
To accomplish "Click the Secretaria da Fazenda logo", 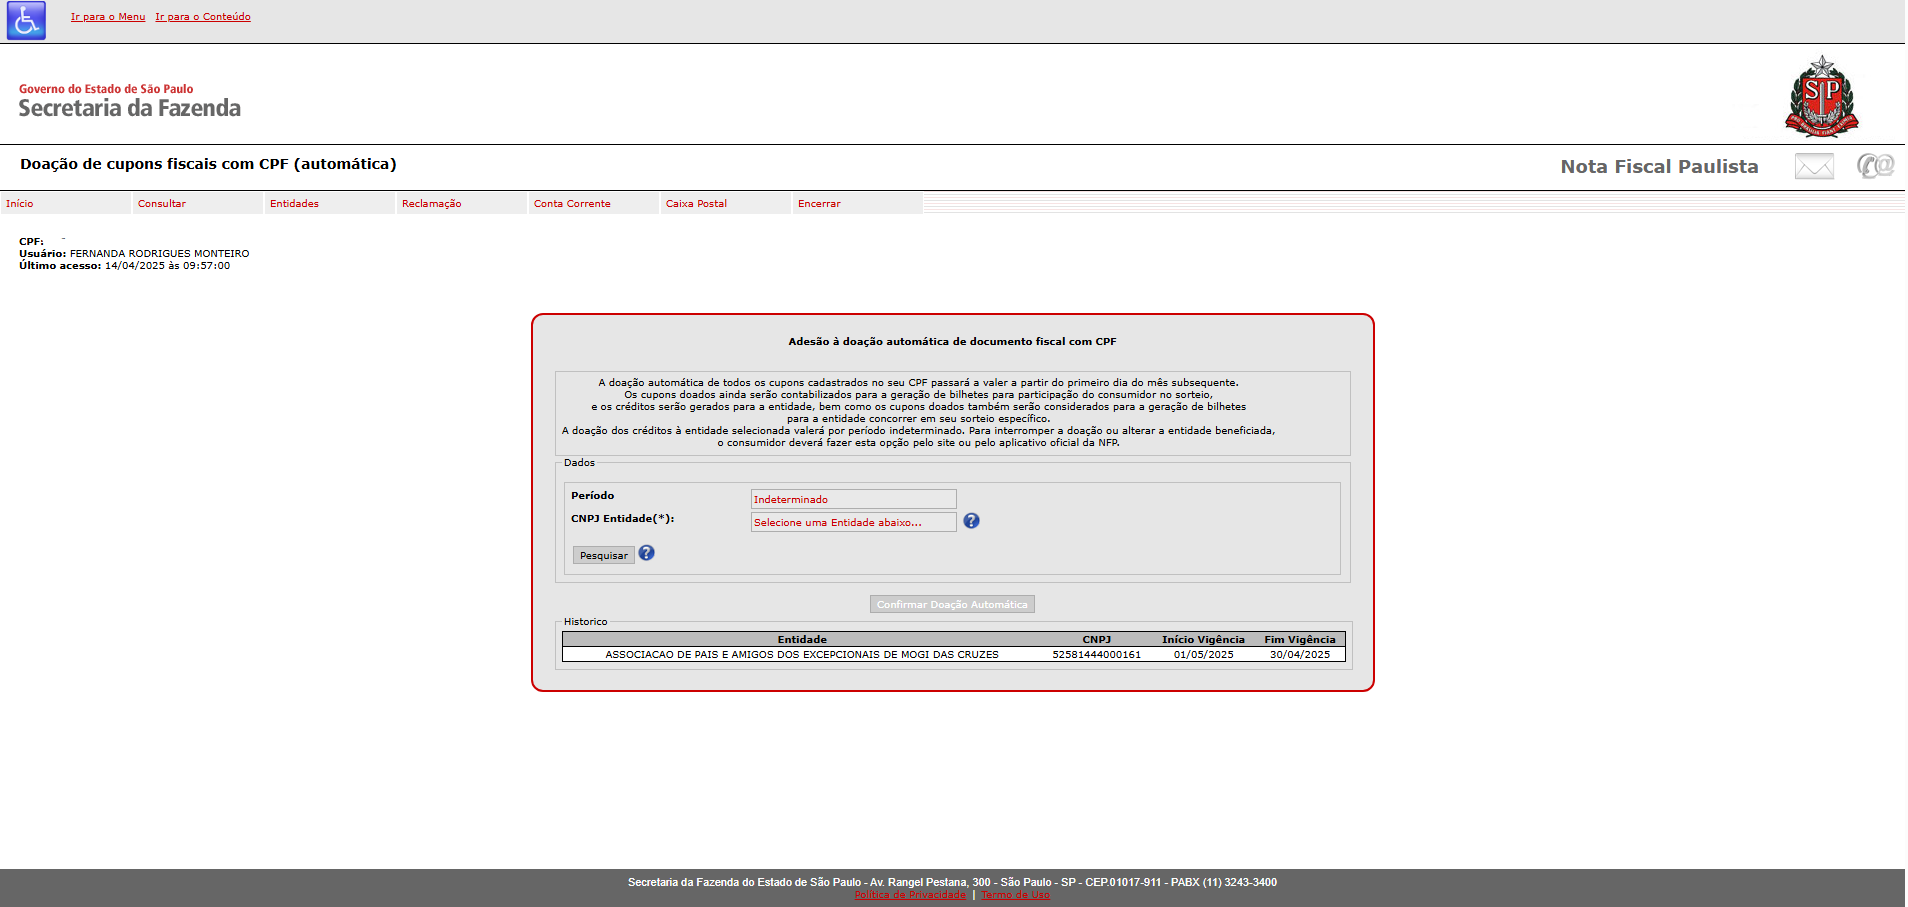I will click(x=129, y=101).
